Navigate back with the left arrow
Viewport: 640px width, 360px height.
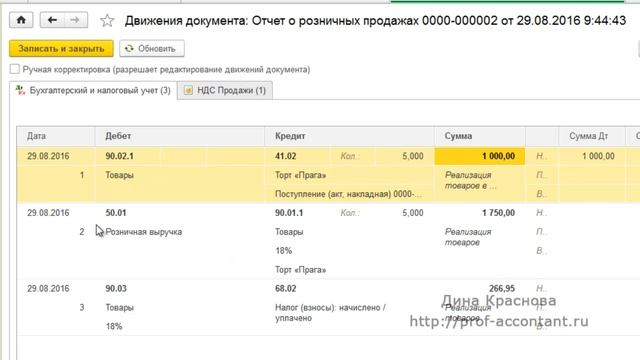pyautogui.click(x=52, y=20)
